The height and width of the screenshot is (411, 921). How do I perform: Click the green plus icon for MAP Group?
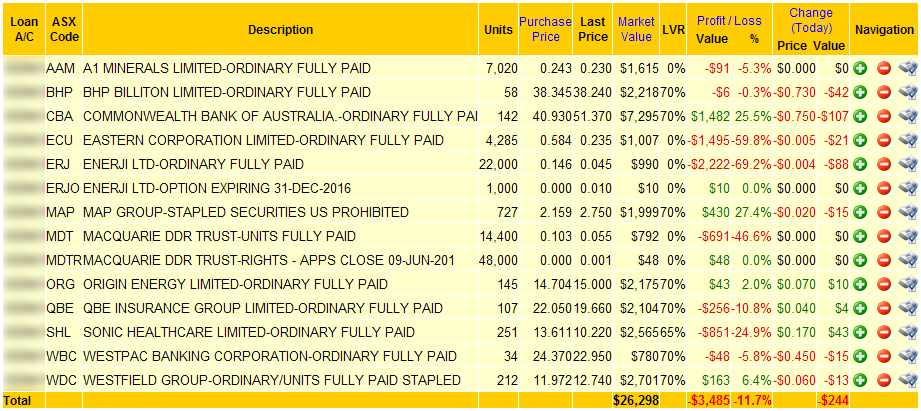(x=860, y=213)
